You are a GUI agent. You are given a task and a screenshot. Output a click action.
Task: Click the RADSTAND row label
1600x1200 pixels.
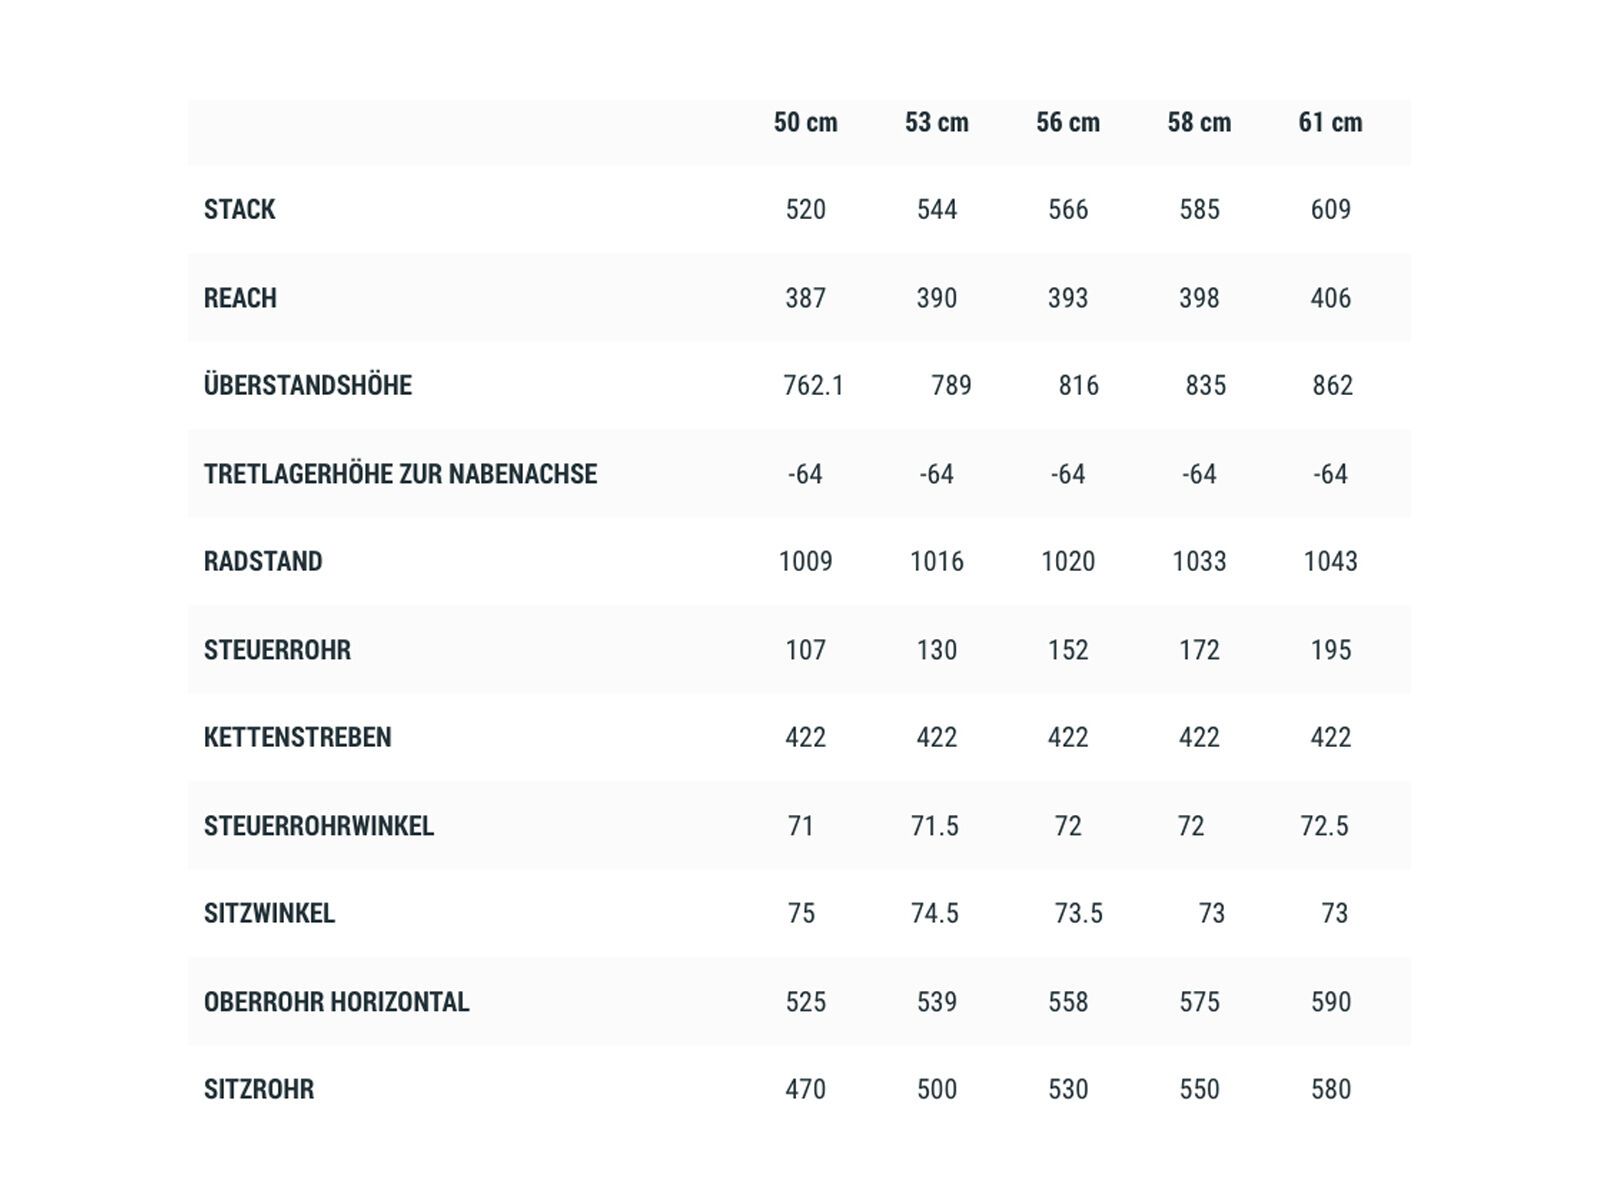coord(263,562)
